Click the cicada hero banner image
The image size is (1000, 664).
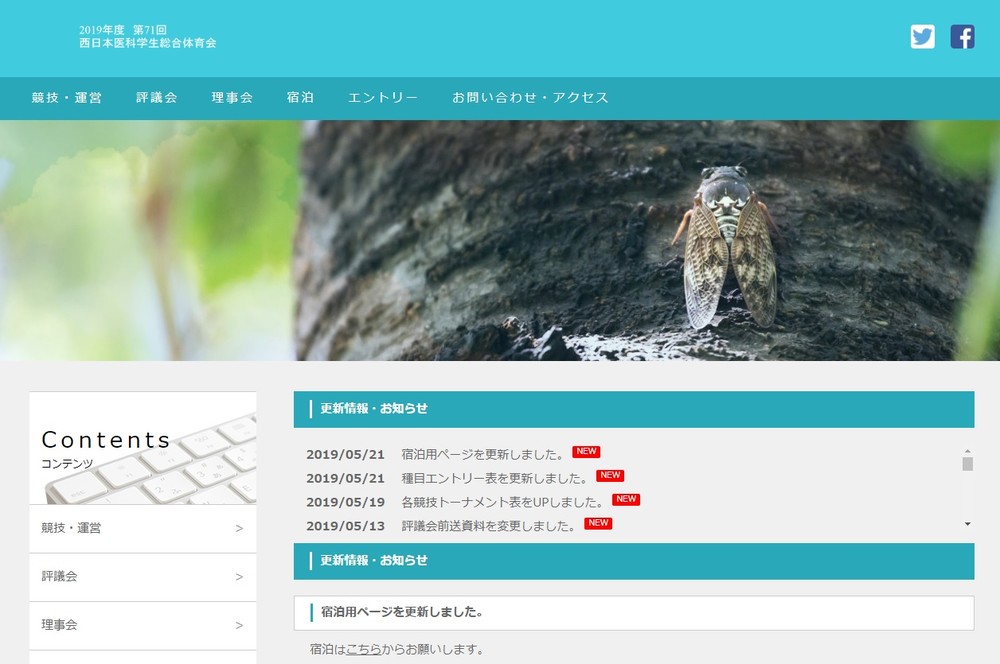(500, 240)
